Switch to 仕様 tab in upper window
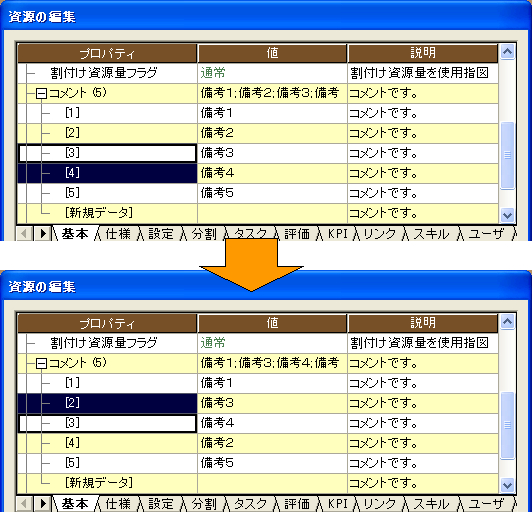This screenshot has width=532, height=512. coord(118,233)
